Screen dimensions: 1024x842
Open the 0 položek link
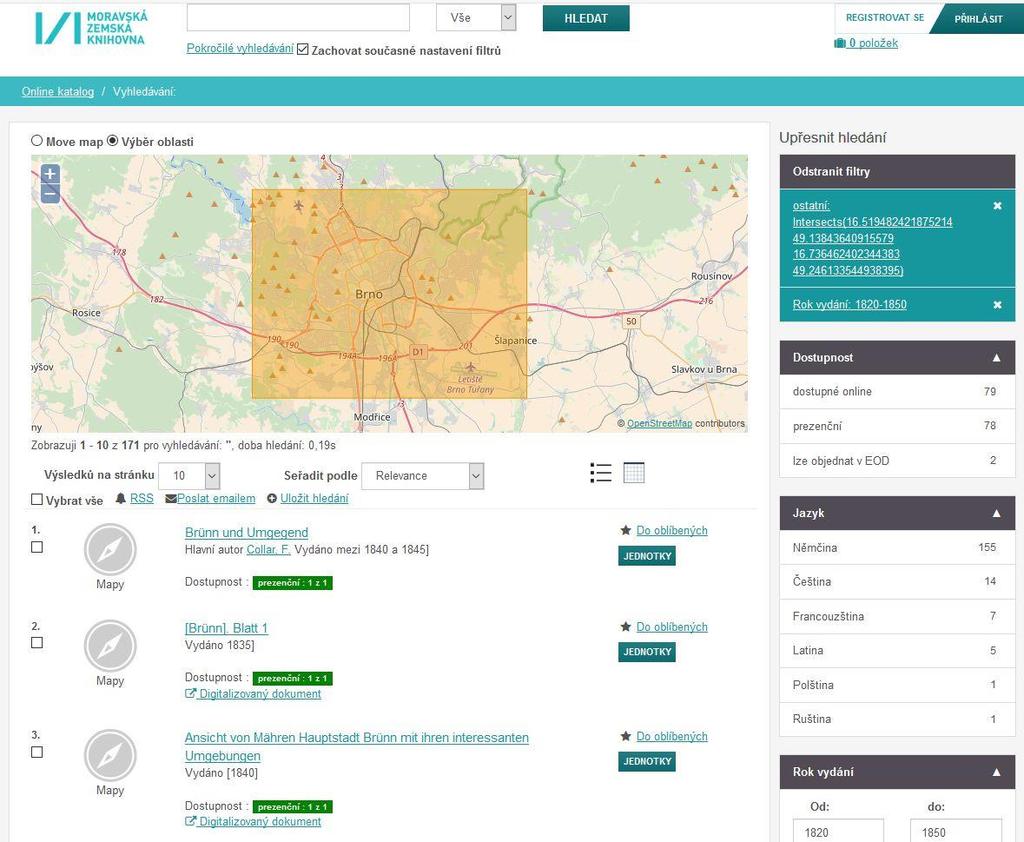[x=873, y=43]
